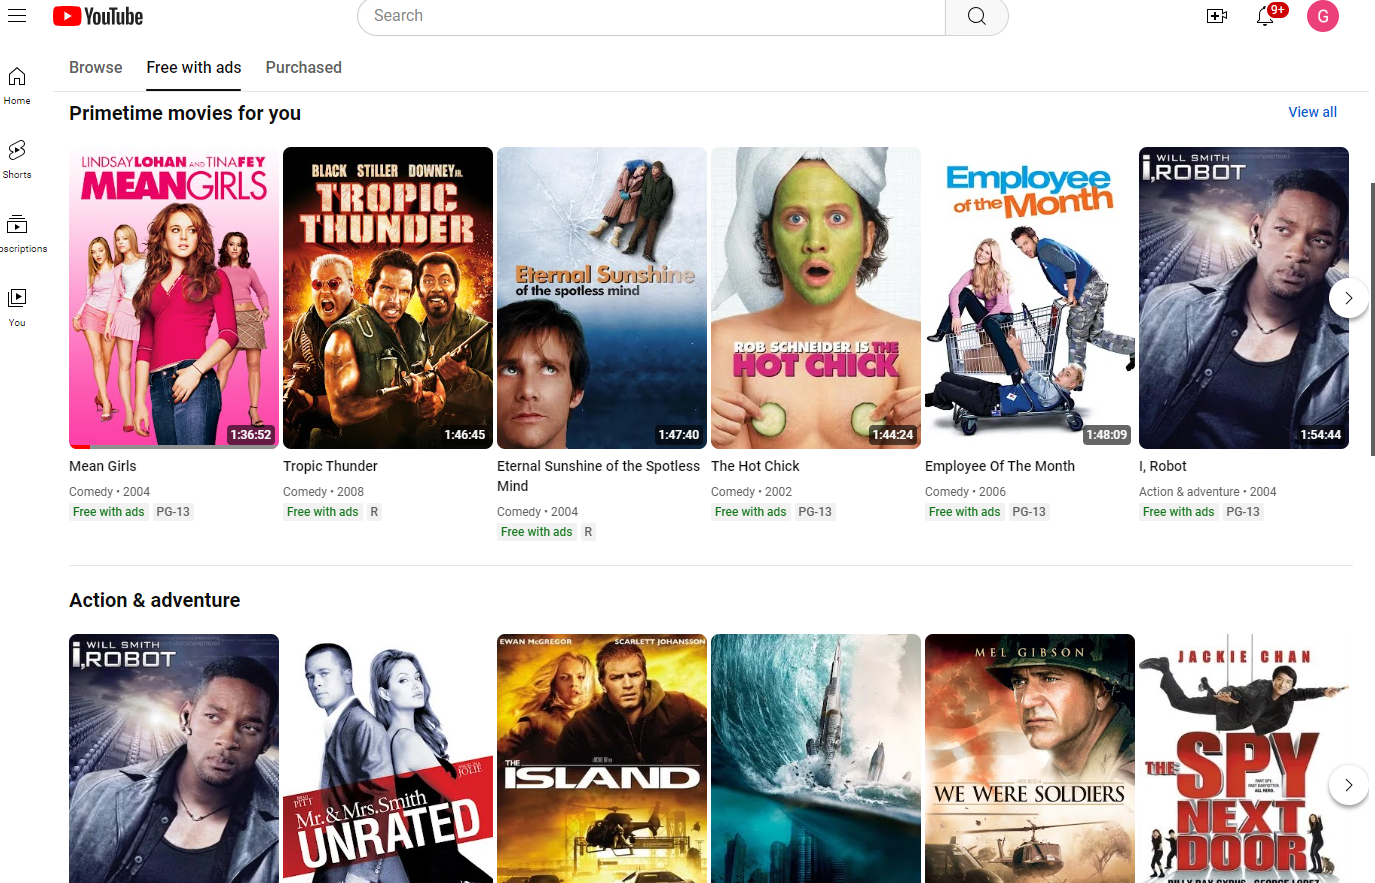Image resolution: width=1375 pixels, height=883 pixels.
Task: Show next Primetime movies with arrow
Action: coord(1348,298)
